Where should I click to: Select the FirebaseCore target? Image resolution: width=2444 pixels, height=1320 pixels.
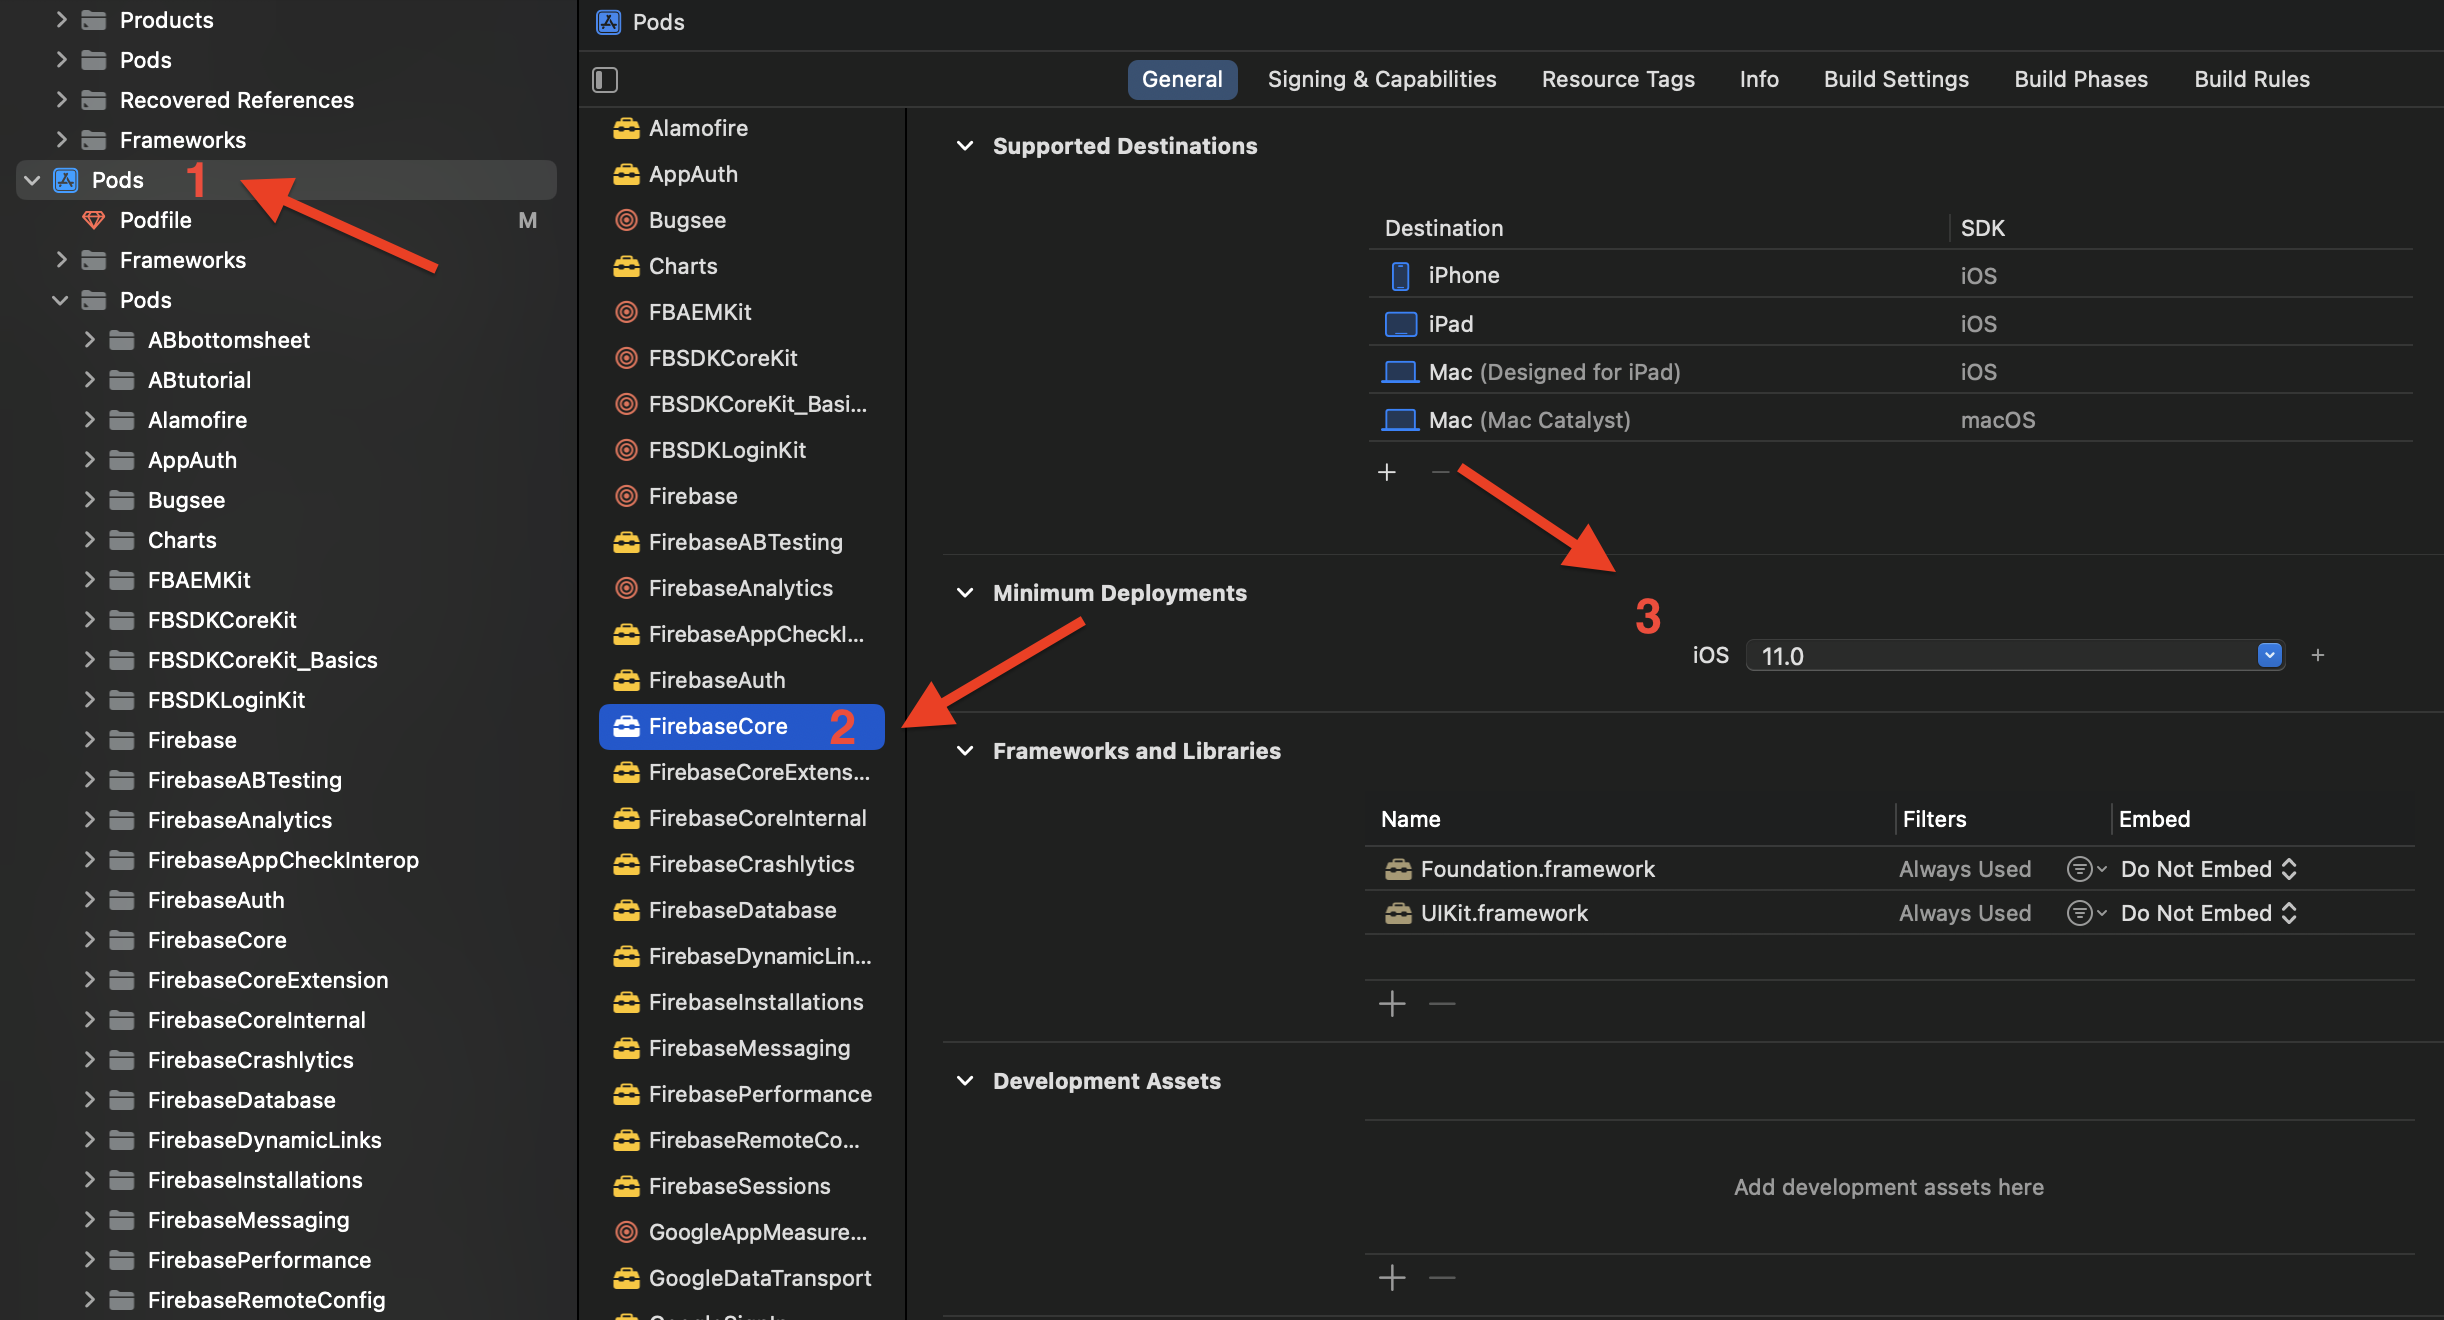(x=742, y=726)
